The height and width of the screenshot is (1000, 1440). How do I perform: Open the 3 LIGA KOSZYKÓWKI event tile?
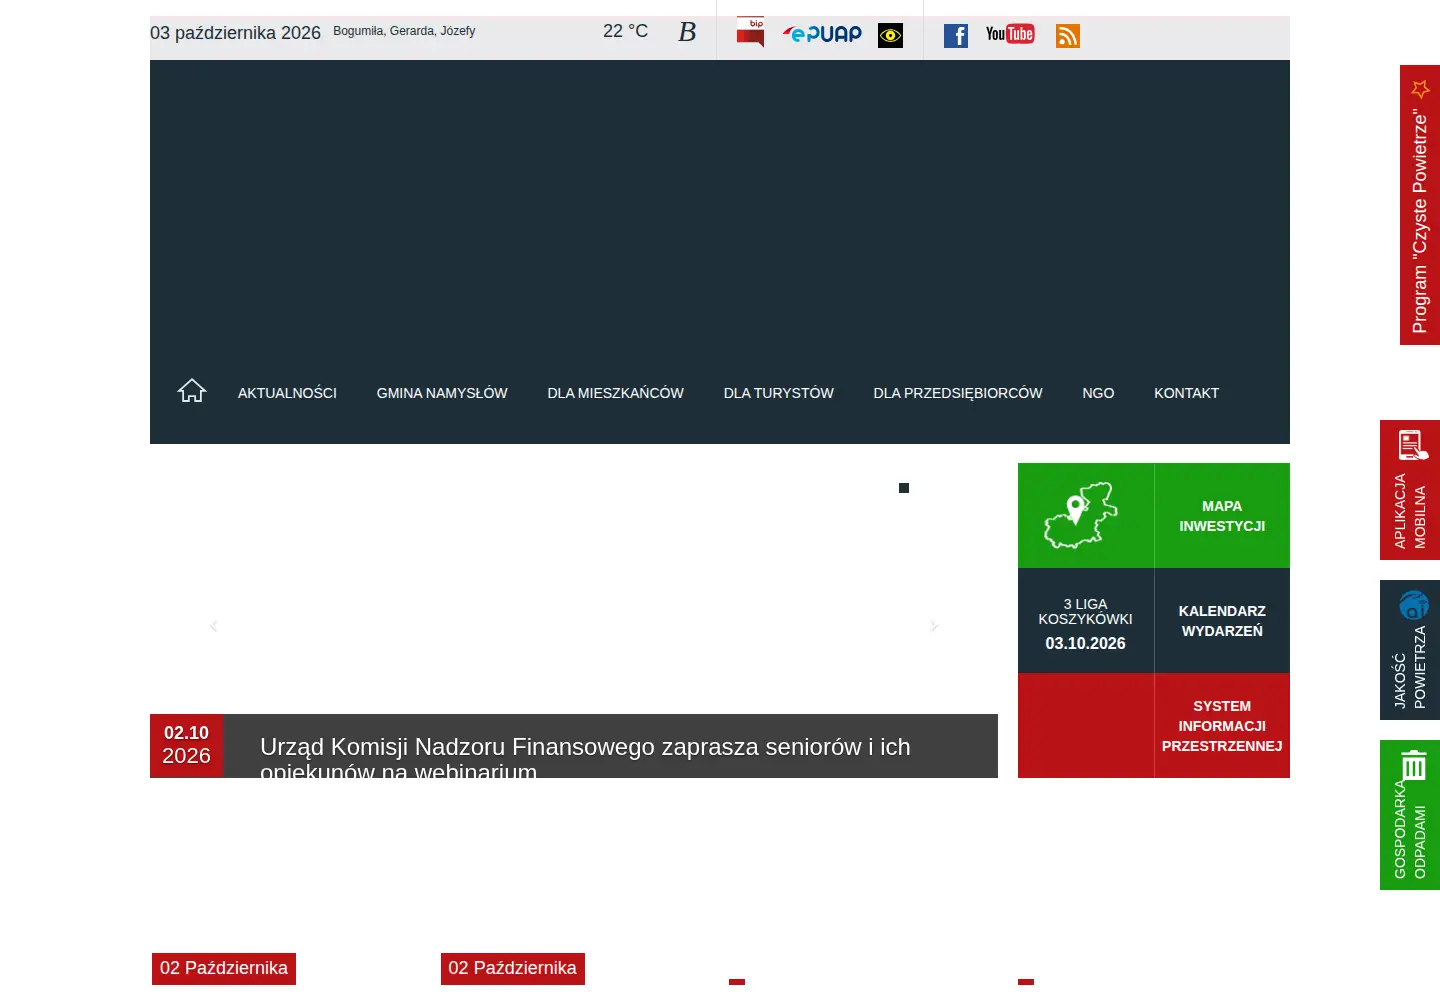tap(1086, 621)
